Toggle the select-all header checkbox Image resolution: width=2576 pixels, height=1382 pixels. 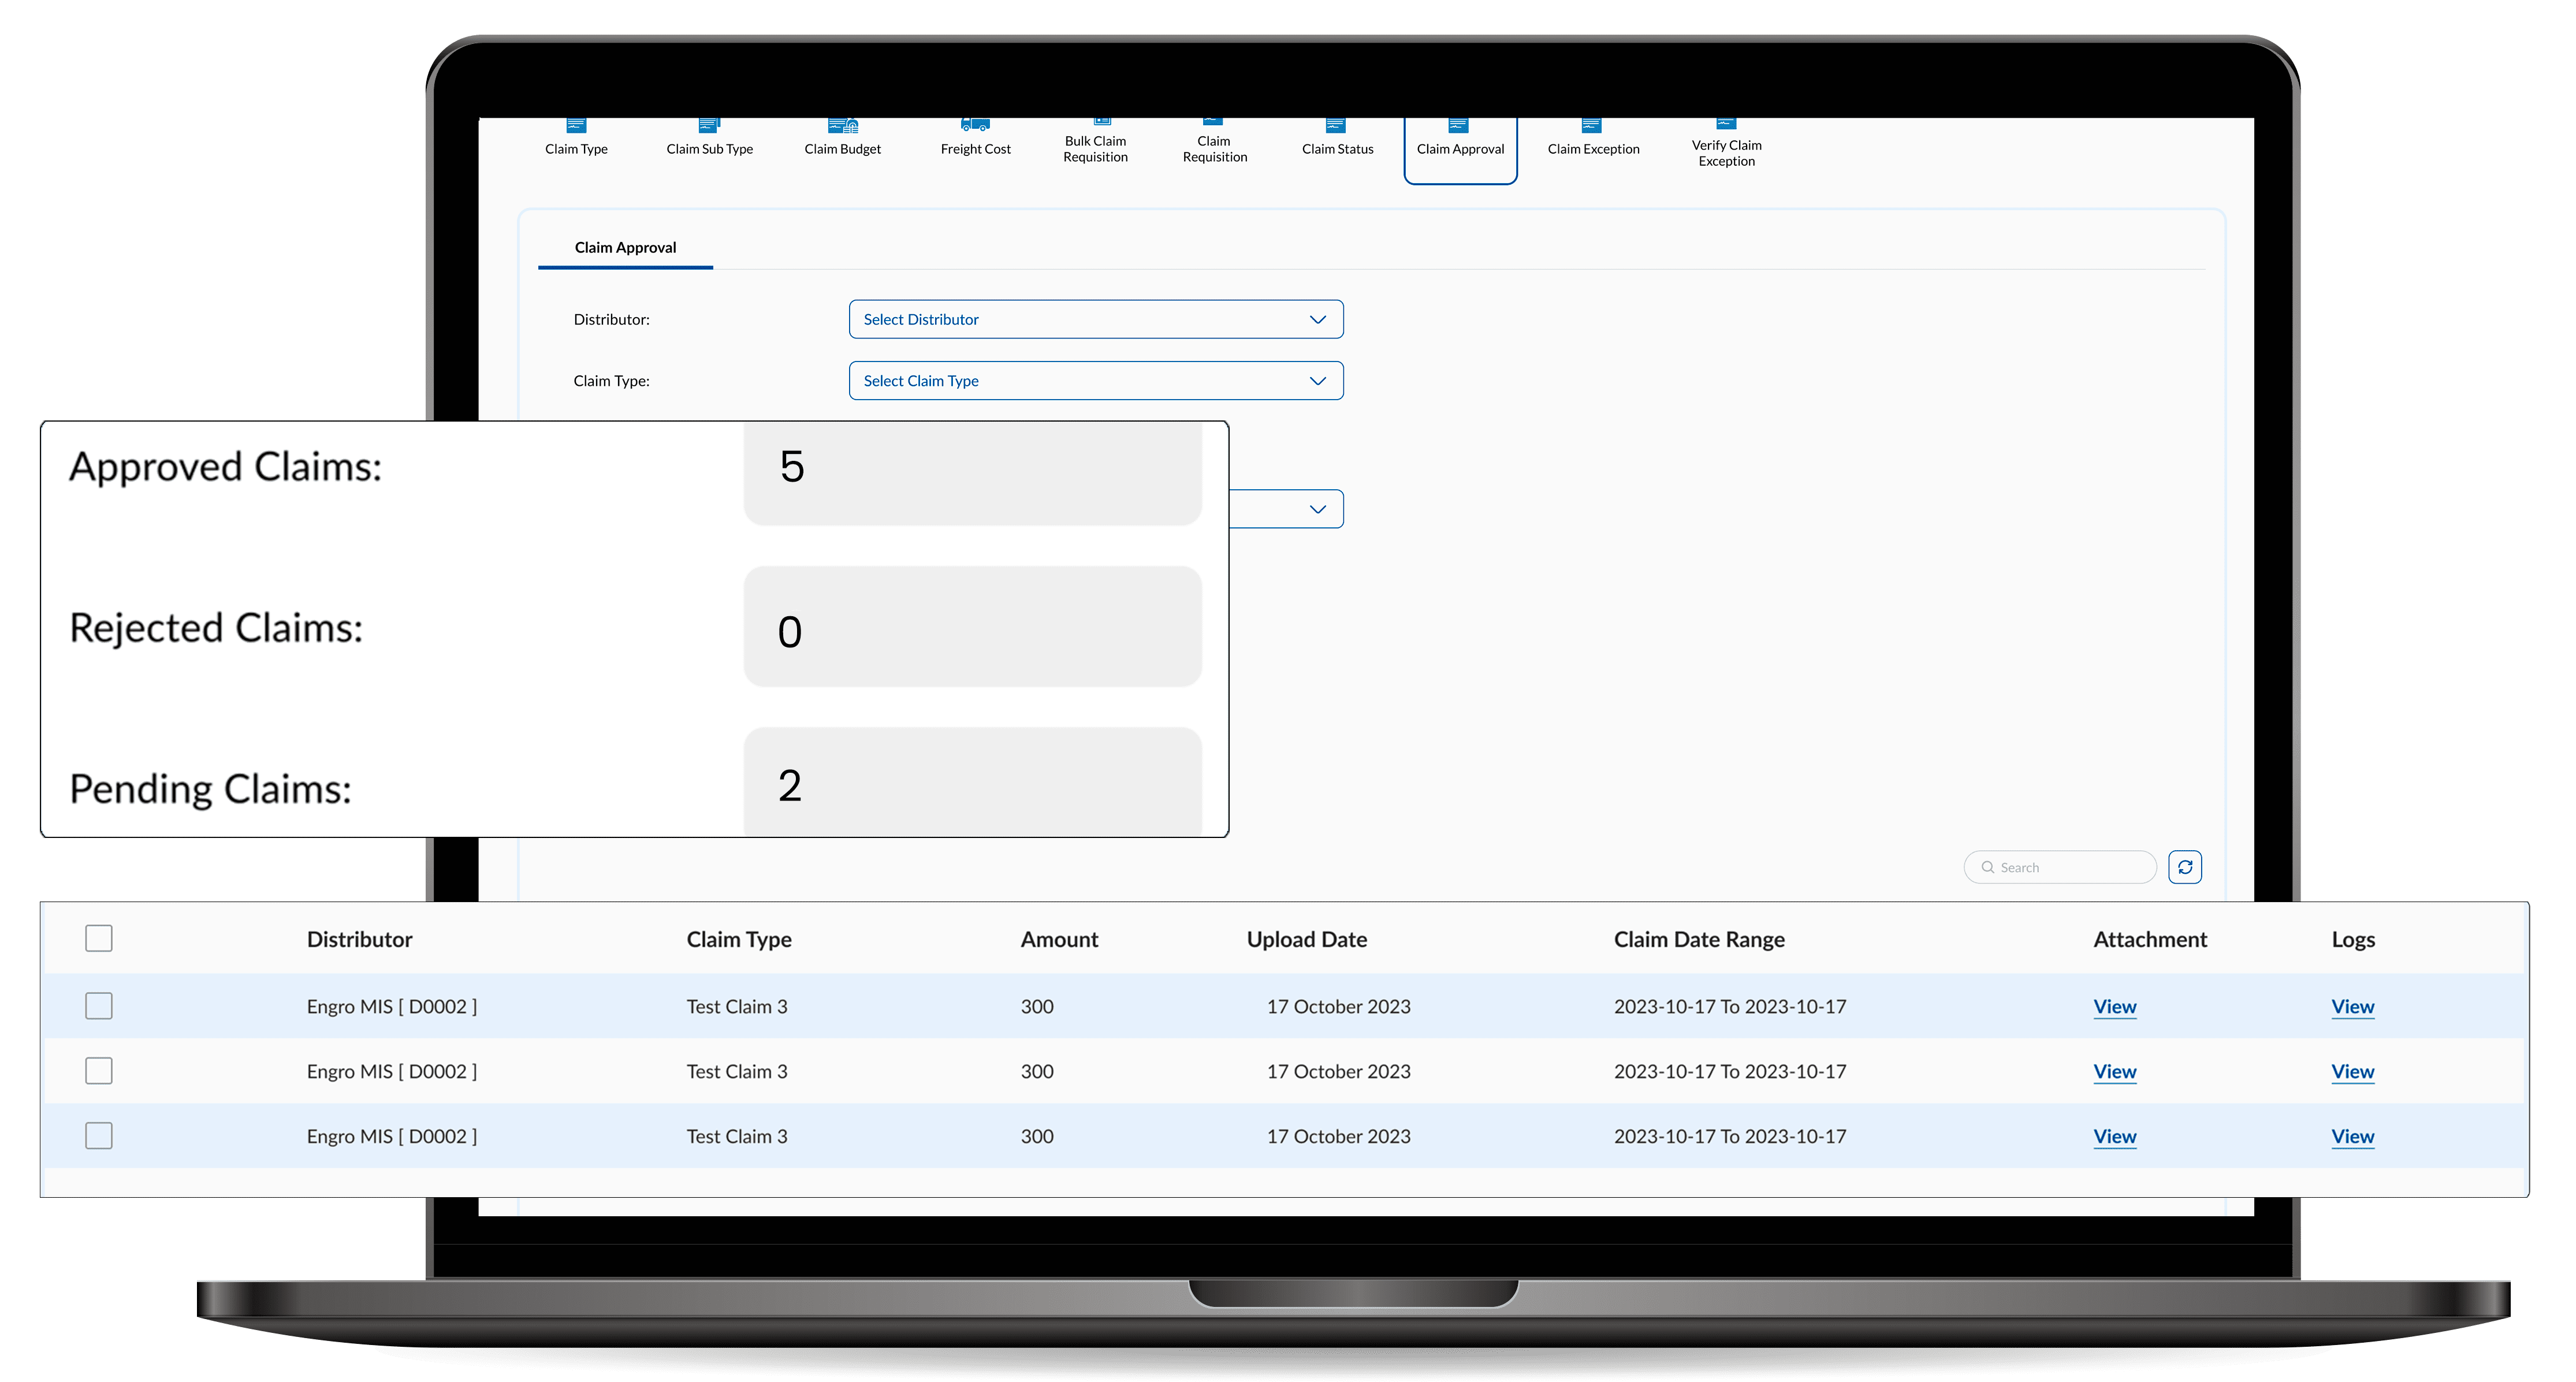[99, 938]
